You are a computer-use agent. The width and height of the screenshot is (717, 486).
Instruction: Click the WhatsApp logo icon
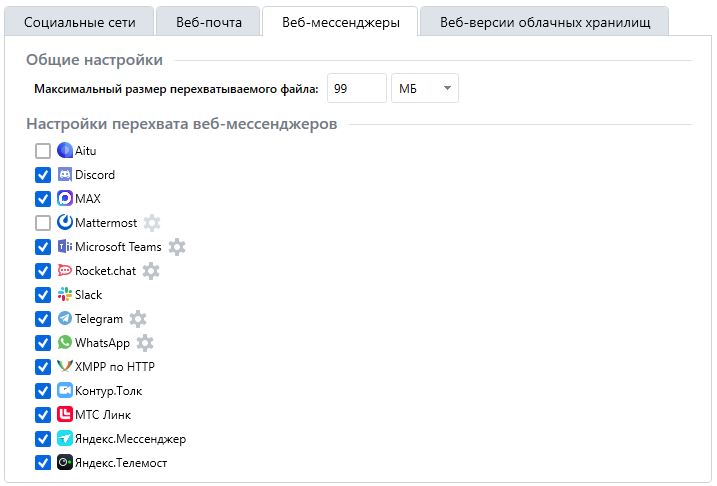tap(64, 342)
